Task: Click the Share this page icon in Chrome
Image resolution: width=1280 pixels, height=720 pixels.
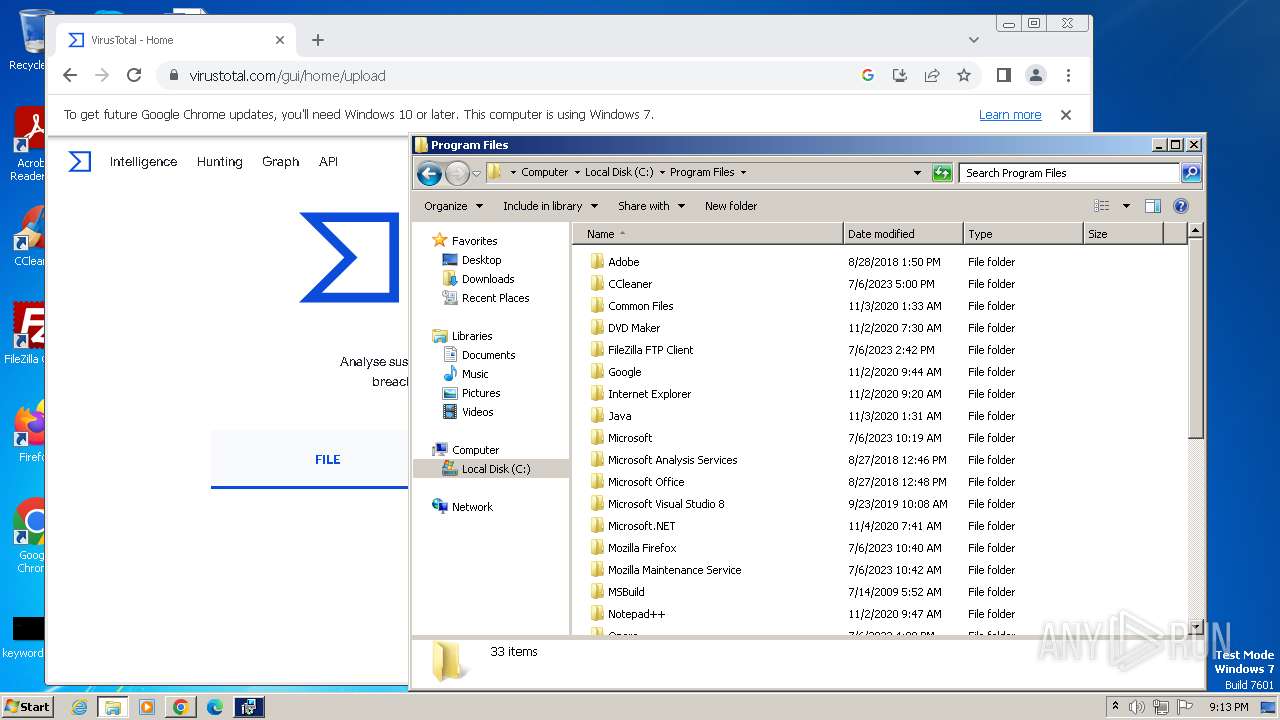Action: pos(932,75)
